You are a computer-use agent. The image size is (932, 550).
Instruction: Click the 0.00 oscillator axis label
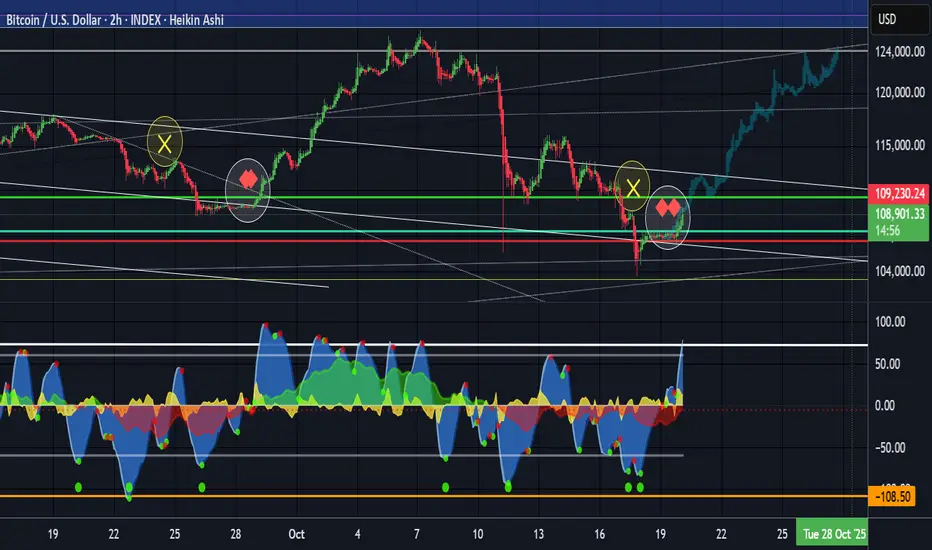pyautogui.click(x=884, y=406)
